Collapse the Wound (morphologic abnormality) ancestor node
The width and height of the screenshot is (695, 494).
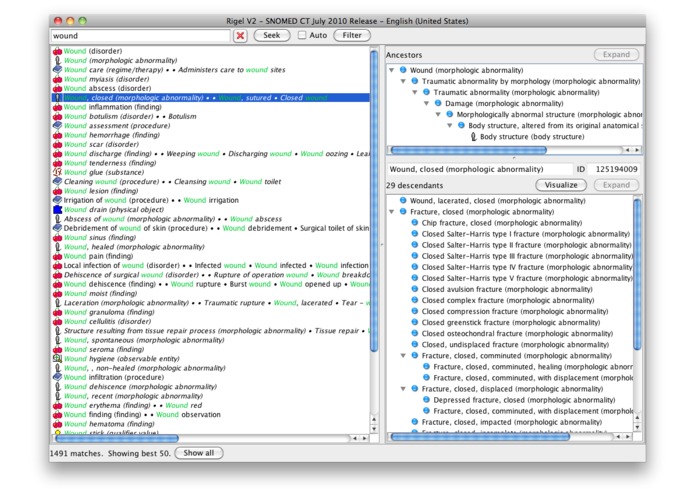[391, 70]
